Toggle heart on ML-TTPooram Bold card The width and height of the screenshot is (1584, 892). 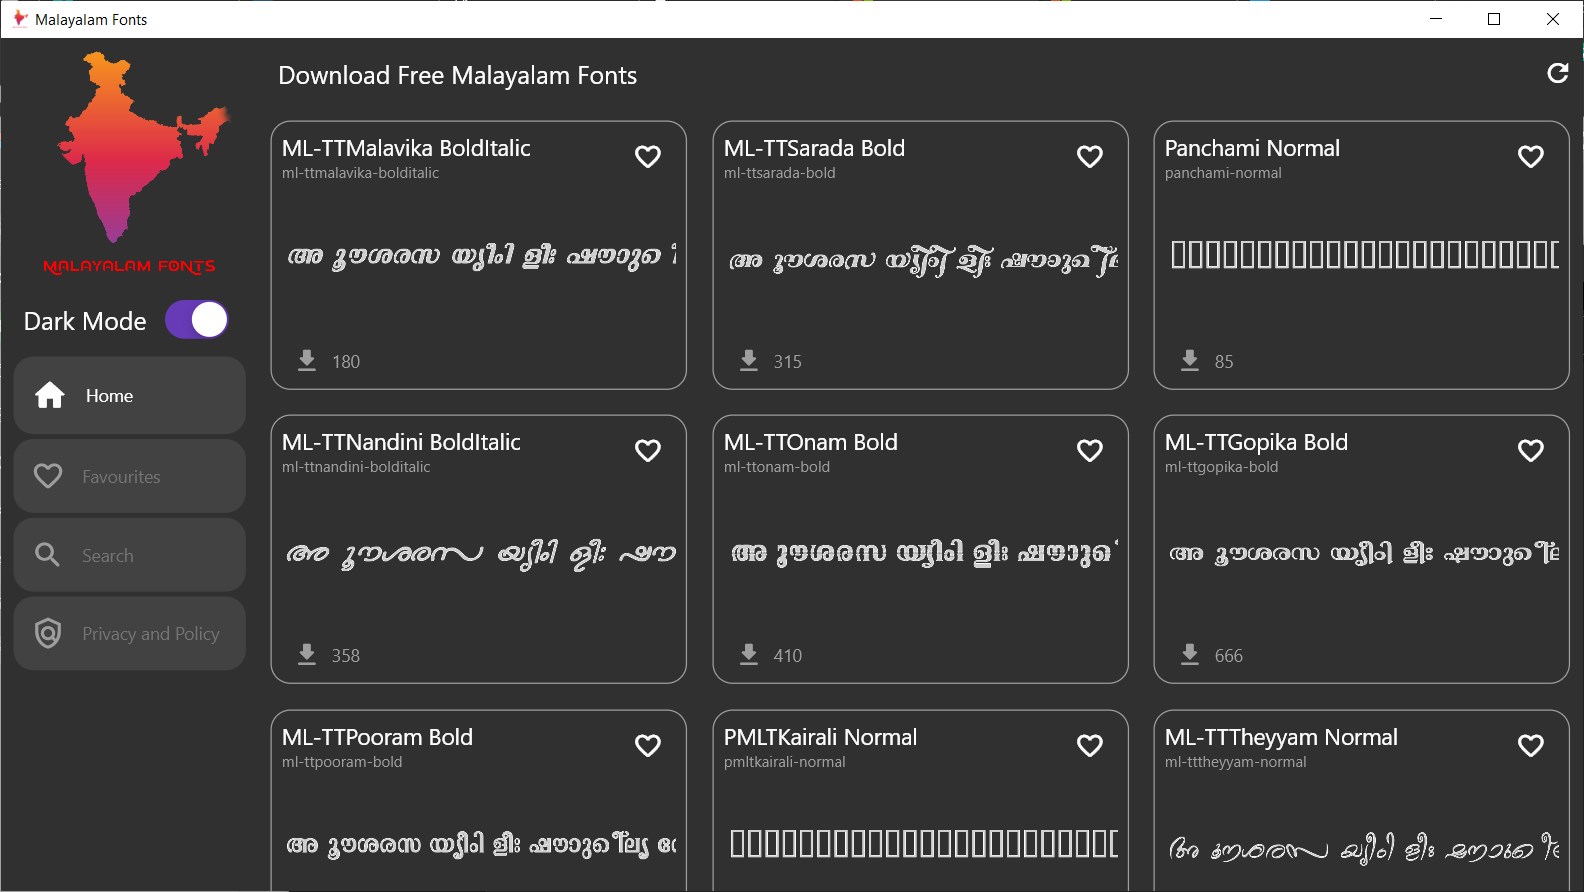pos(648,746)
